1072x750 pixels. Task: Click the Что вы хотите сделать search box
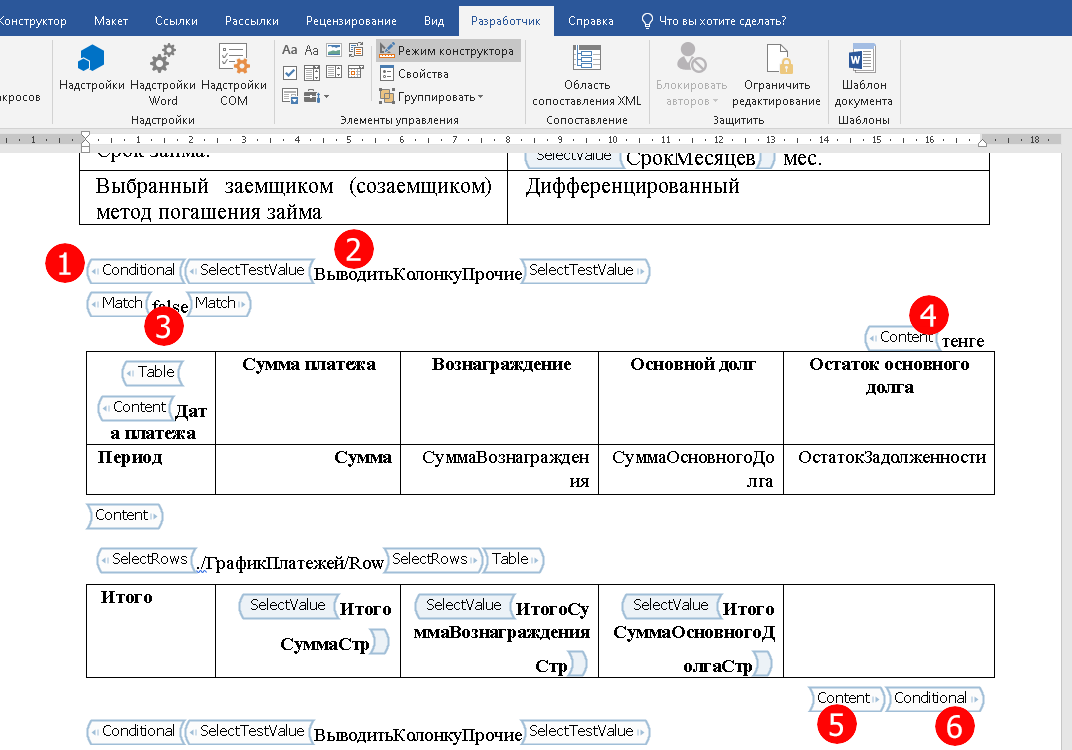714,21
